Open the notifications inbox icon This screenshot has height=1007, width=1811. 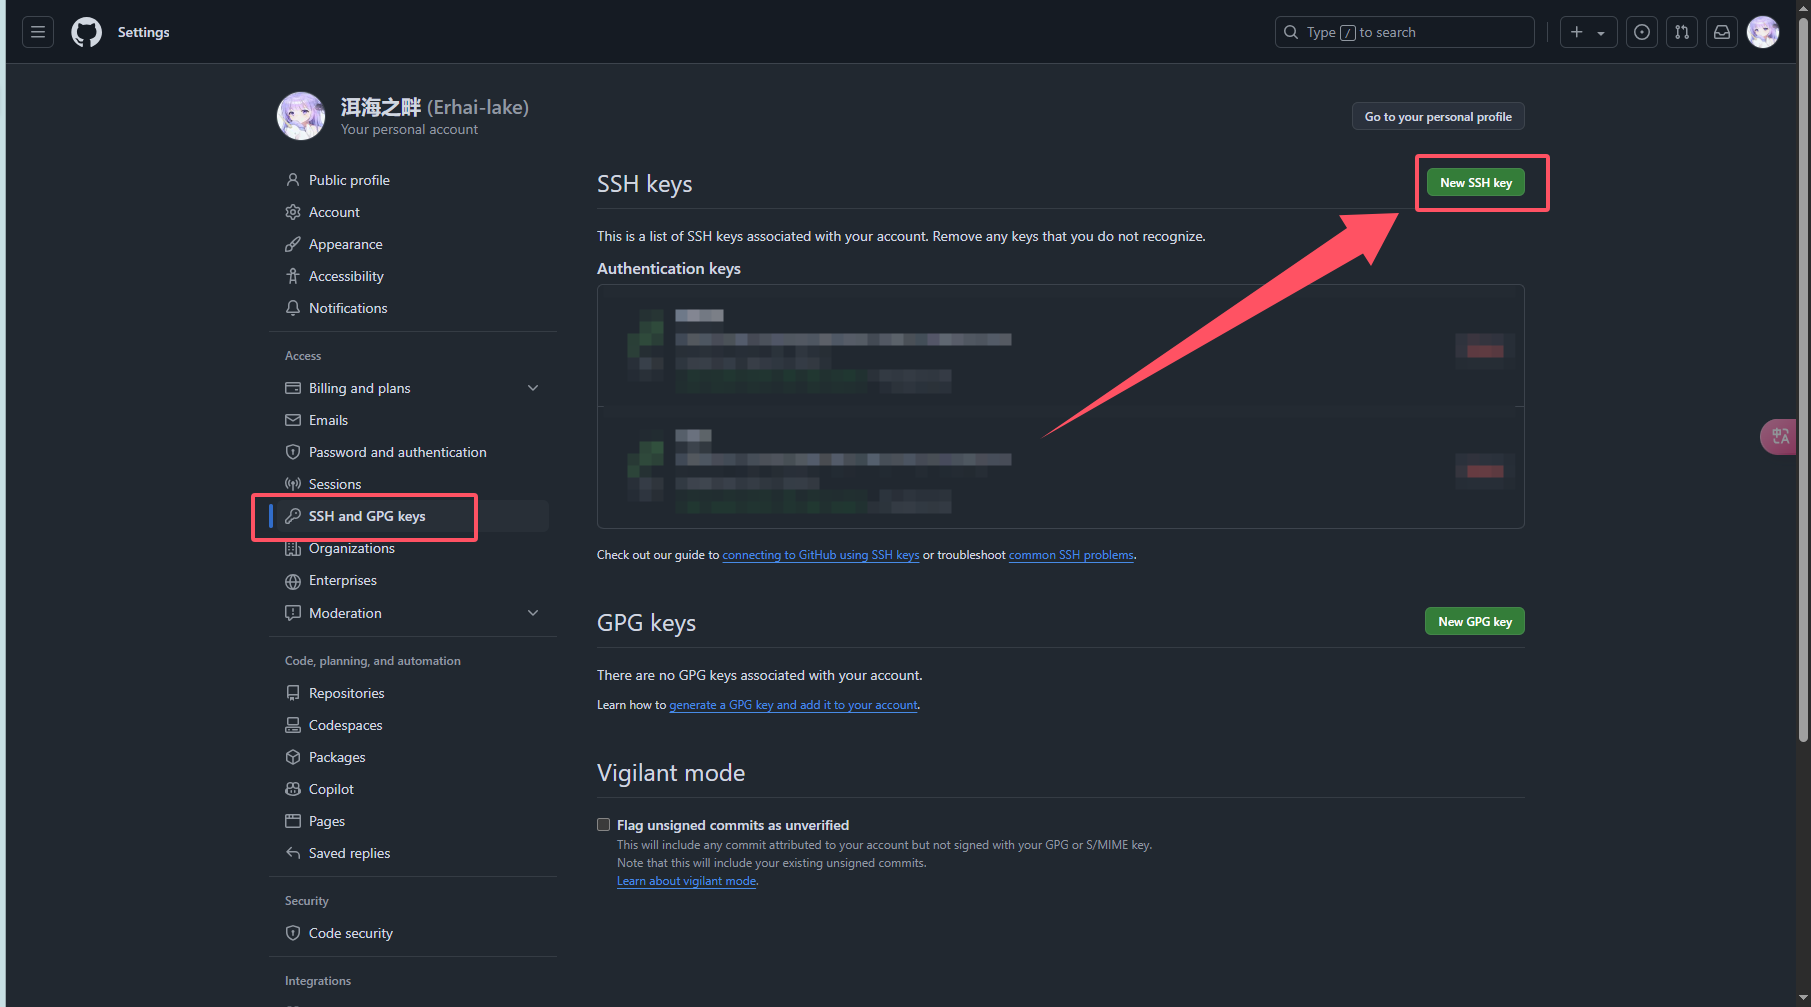(x=1721, y=32)
